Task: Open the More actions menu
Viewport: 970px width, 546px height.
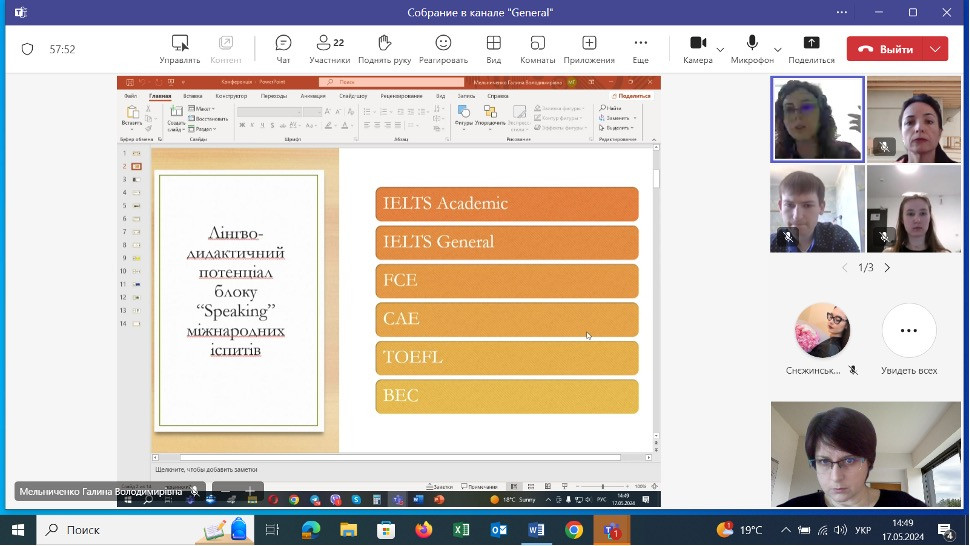Action: [641, 48]
